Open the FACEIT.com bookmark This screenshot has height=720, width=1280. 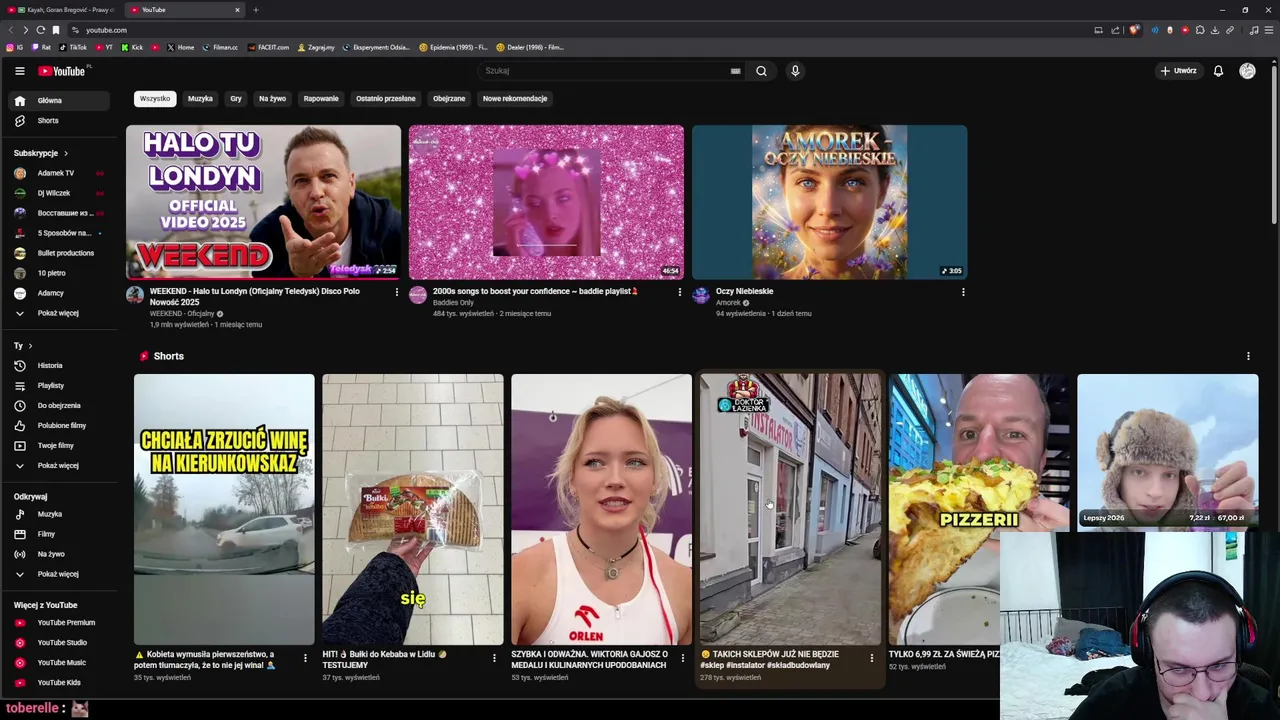pos(268,47)
